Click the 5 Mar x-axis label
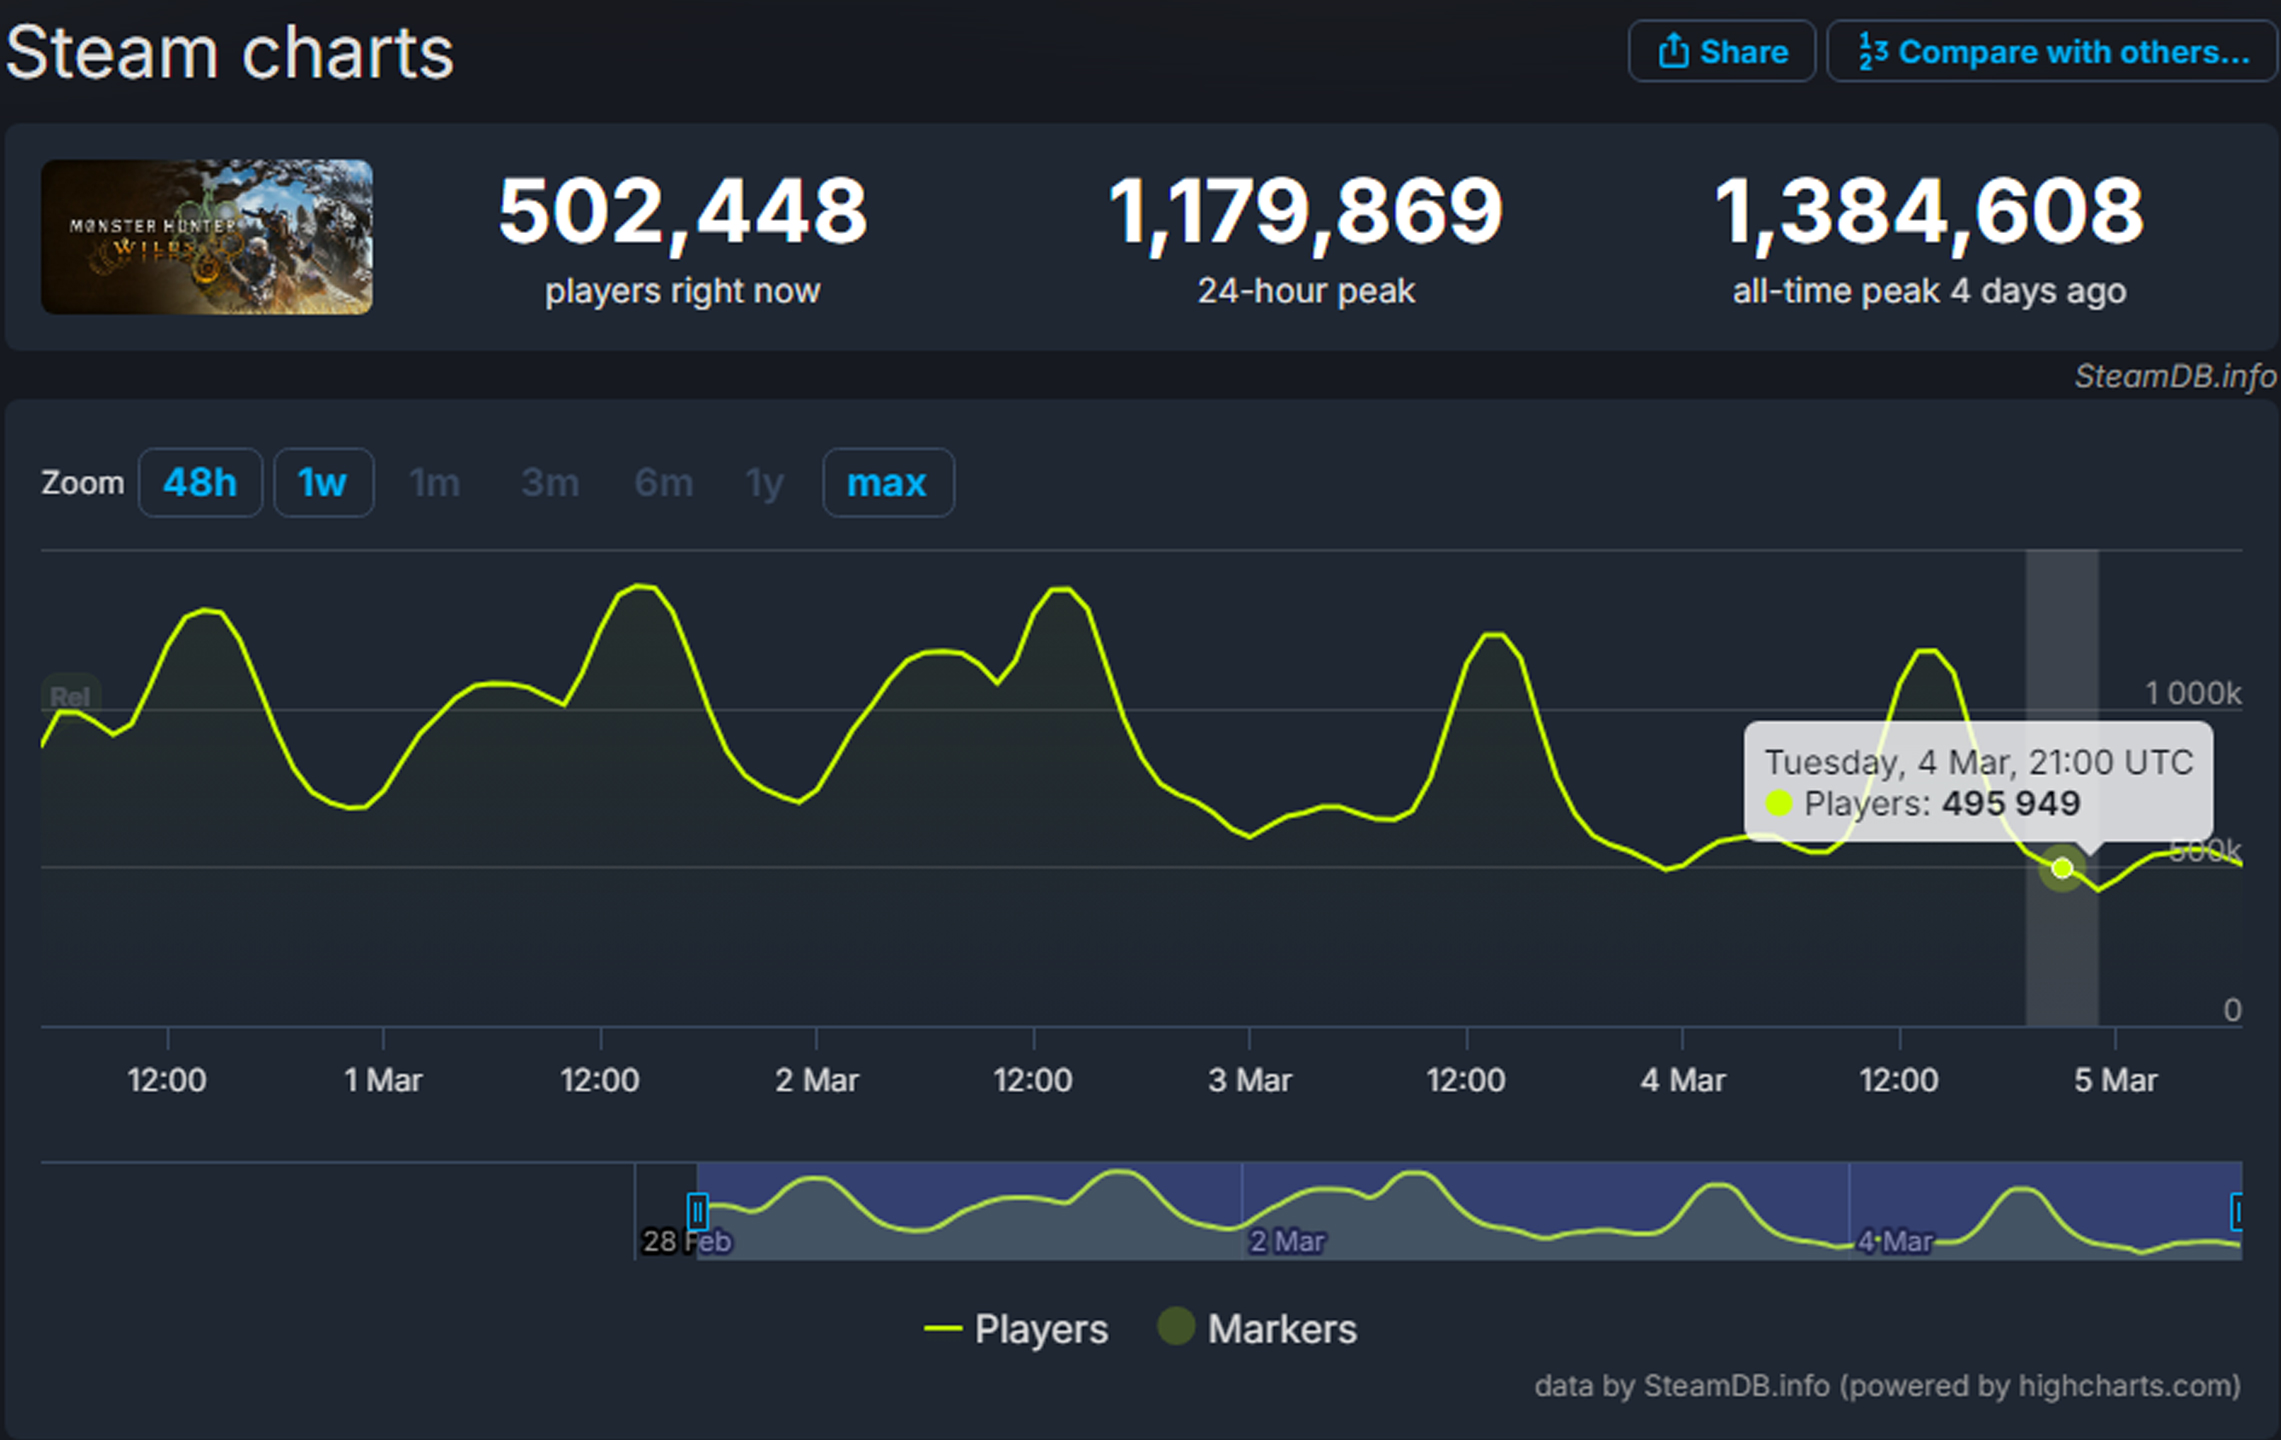The height and width of the screenshot is (1440, 2281). pyautogui.click(x=2116, y=1080)
